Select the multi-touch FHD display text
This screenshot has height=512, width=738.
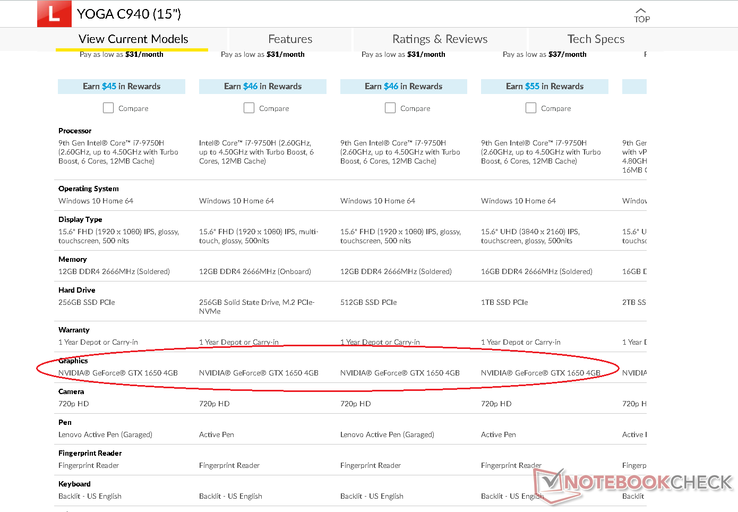[x=258, y=236]
